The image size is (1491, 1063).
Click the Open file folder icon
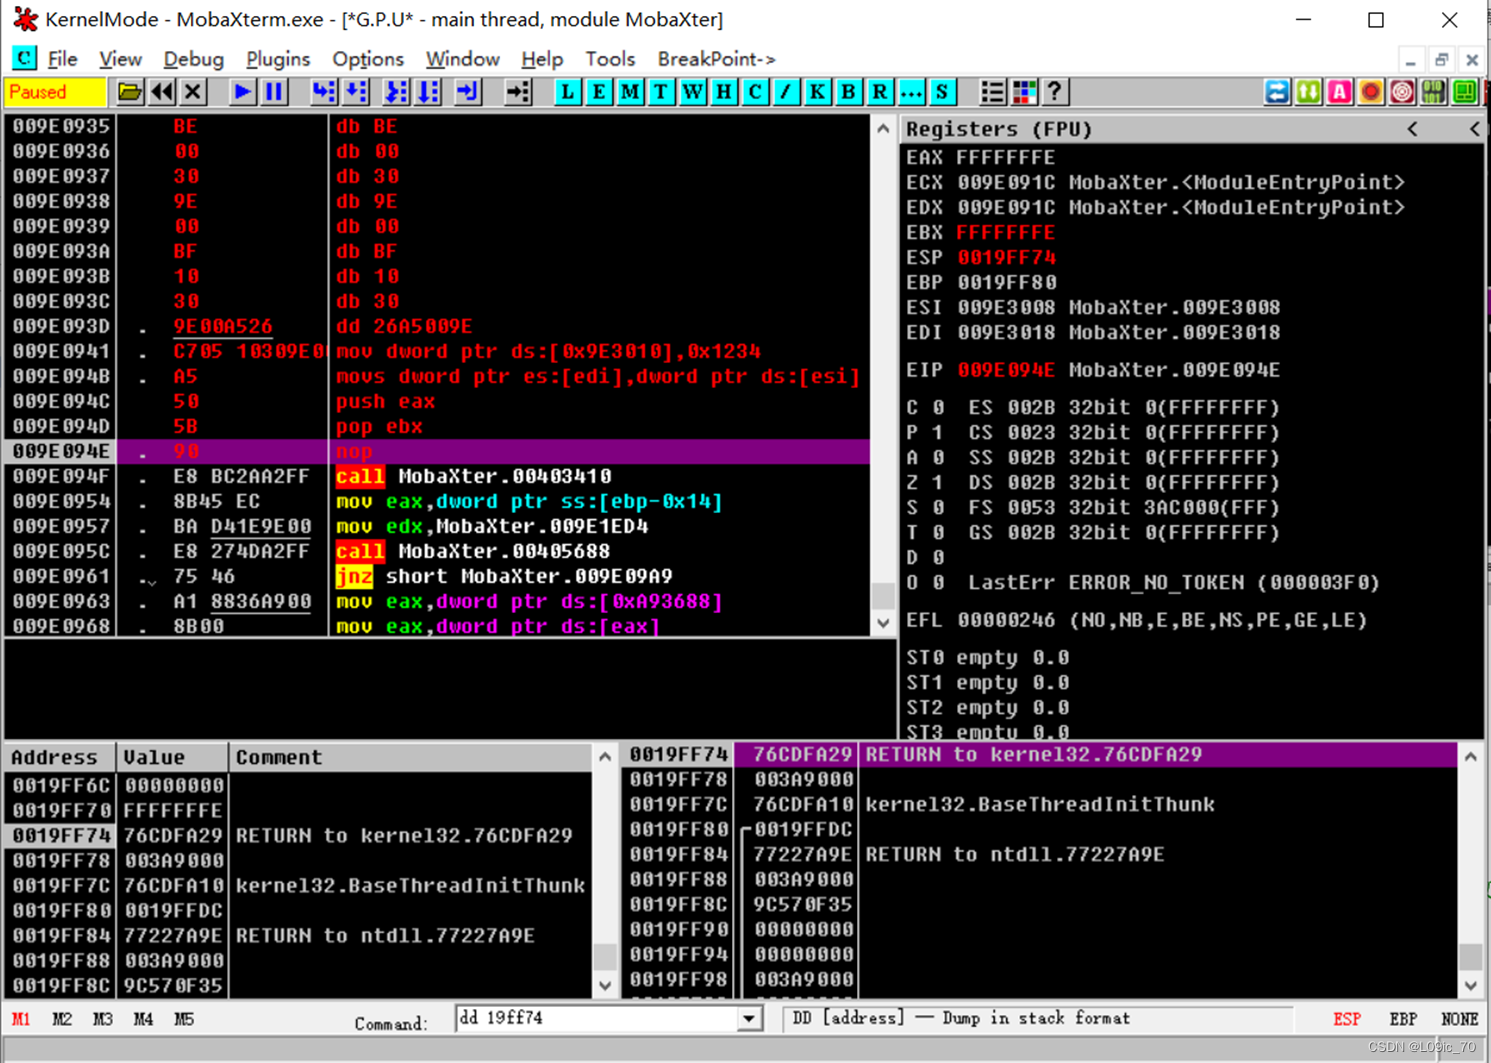[x=130, y=92]
